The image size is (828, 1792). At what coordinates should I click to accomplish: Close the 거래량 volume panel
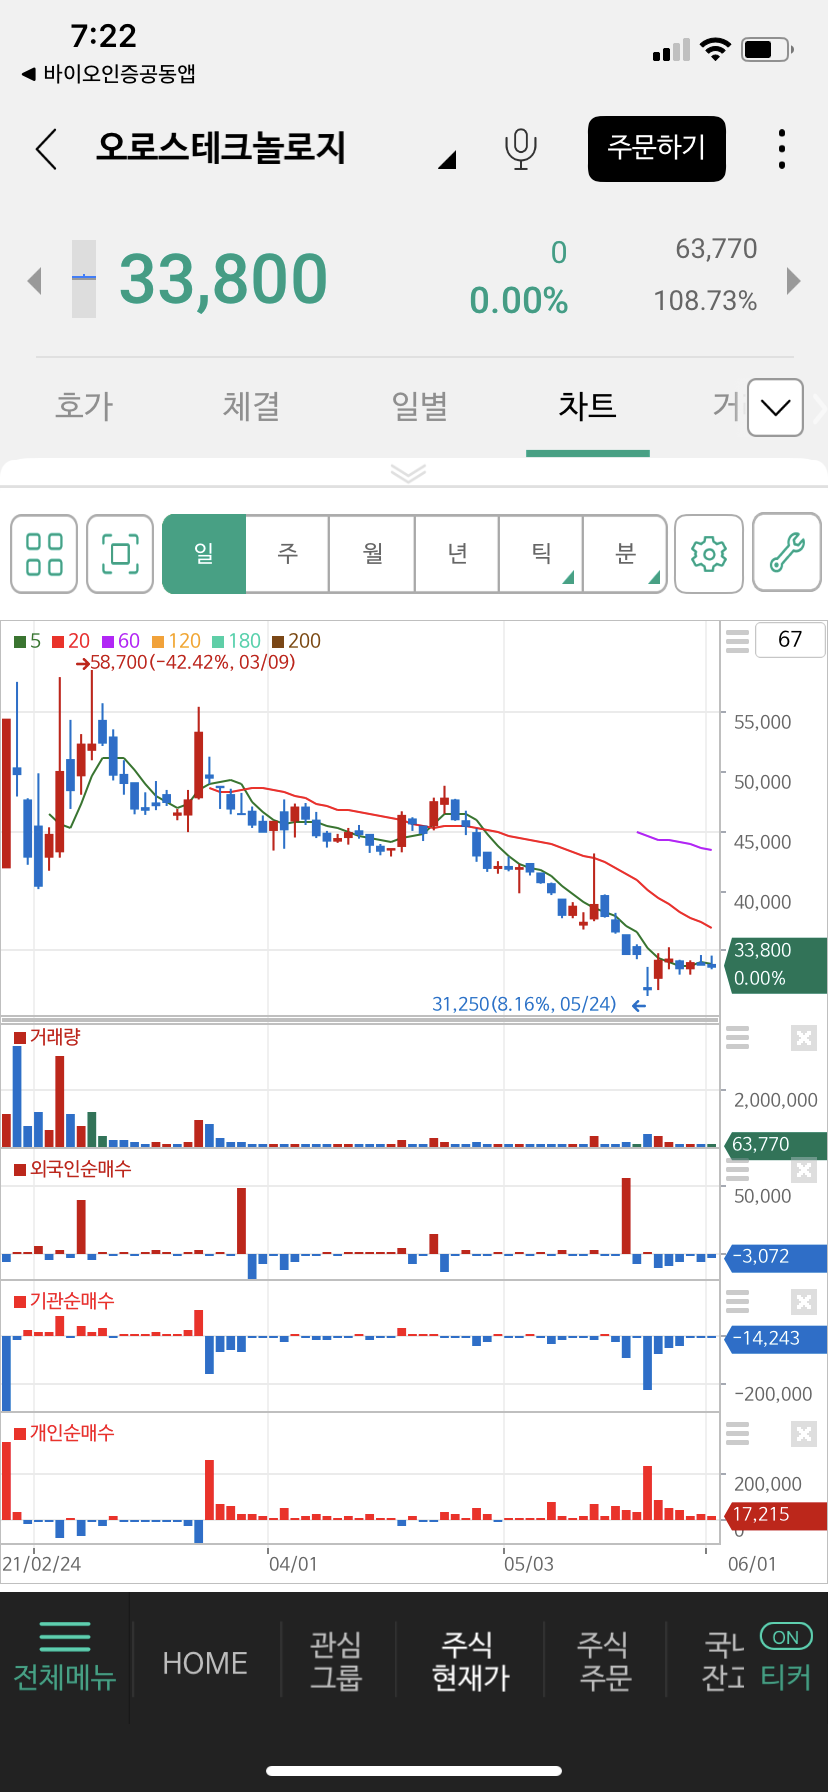tap(803, 1038)
